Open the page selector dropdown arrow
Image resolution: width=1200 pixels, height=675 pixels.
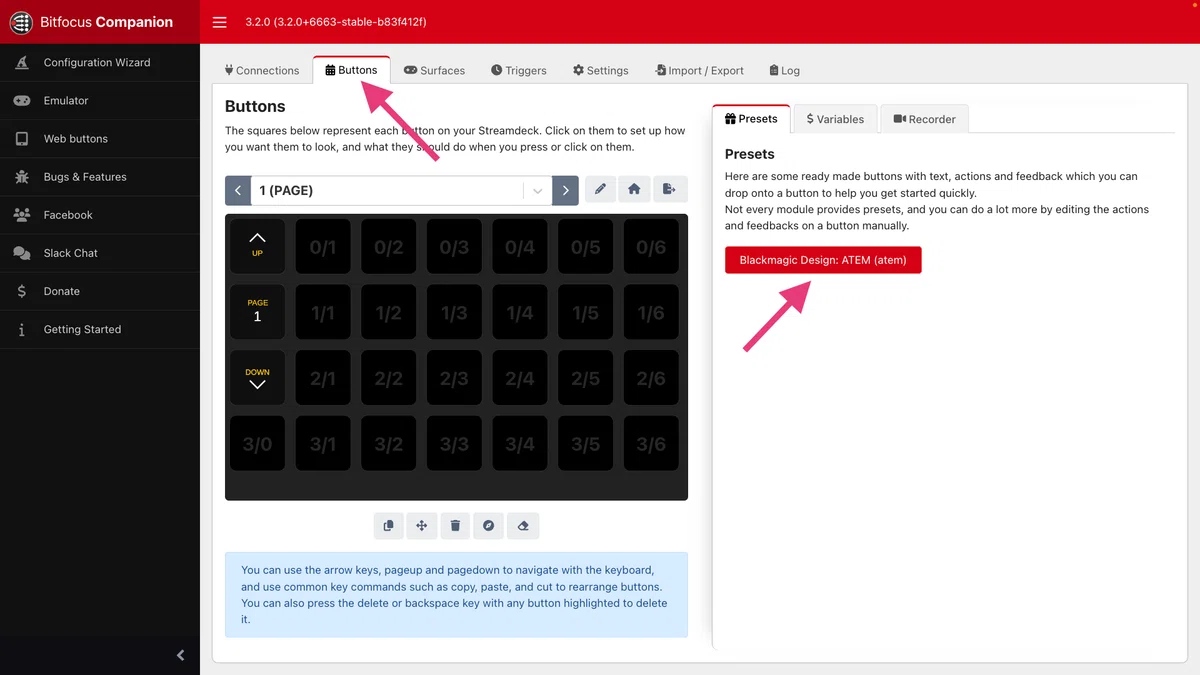(537, 190)
